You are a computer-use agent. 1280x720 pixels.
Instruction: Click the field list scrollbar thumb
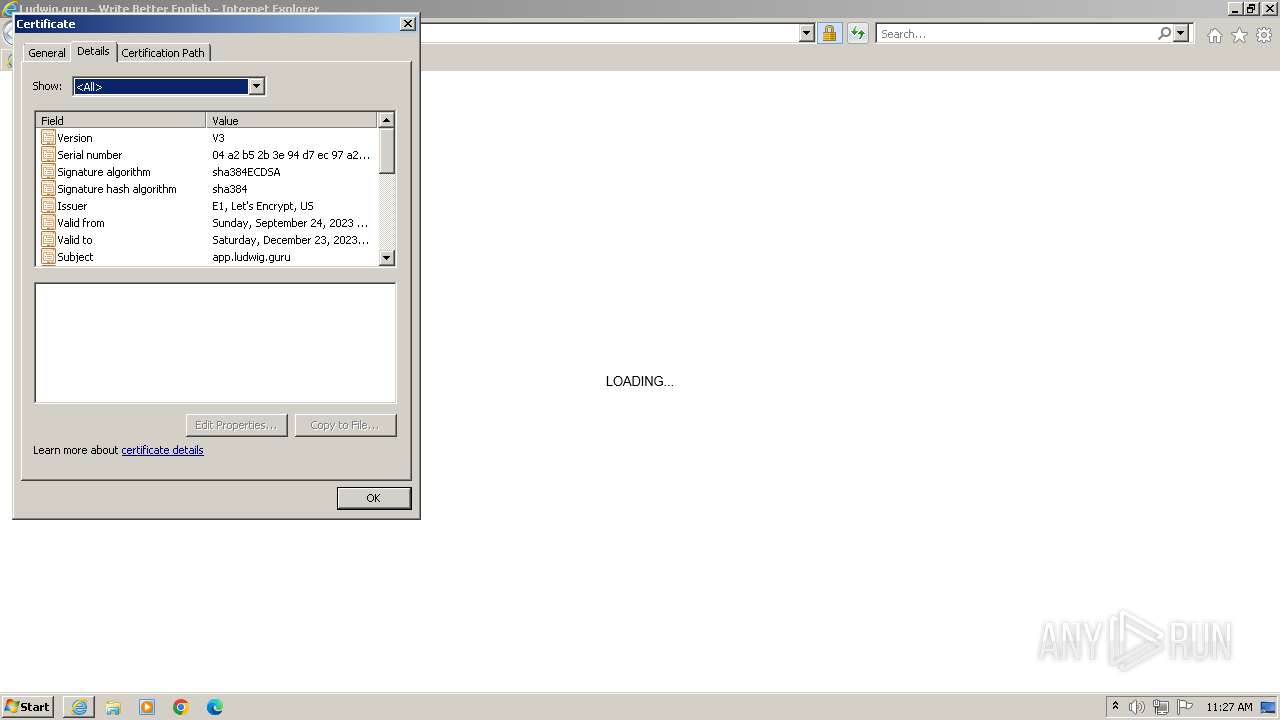(x=387, y=151)
